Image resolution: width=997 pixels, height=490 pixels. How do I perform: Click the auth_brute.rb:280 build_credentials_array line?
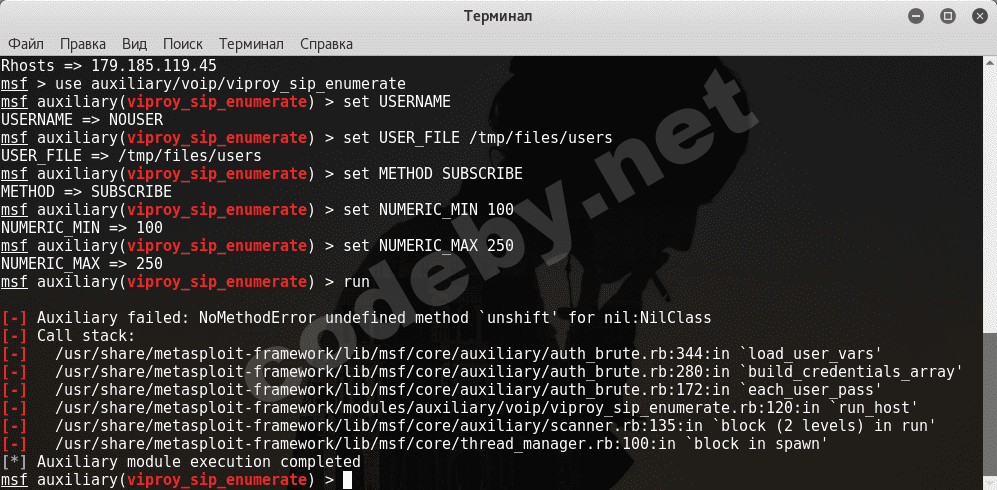tap(483, 371)
